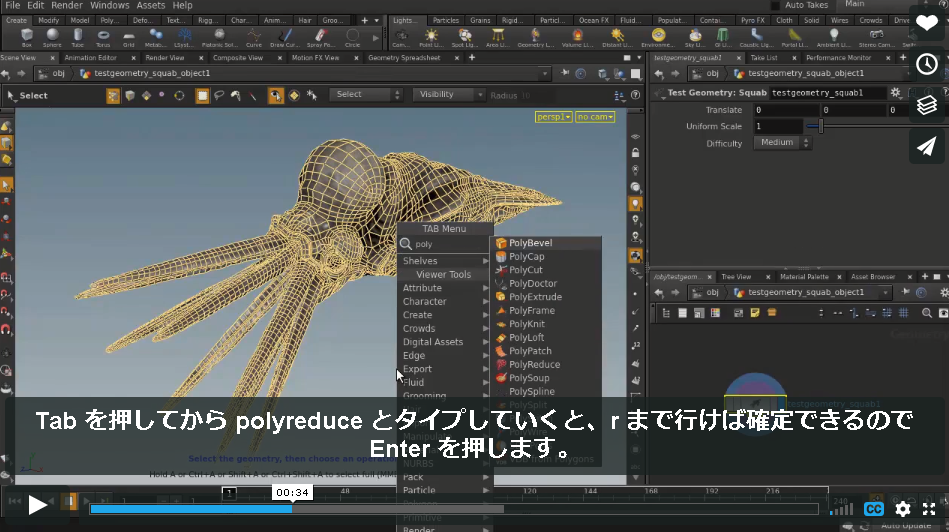This screenshot has width=949, height=532.
Task: Switch to the Animation Editor tab
Action: [90, 57]
